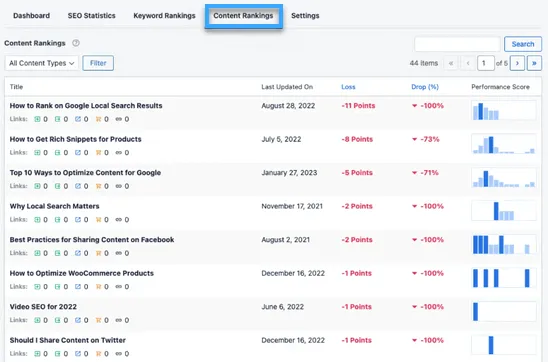The image size is (548, 362).
Task: Click blue external links icon for How to Rank on Google row
Action: [78, 119]
